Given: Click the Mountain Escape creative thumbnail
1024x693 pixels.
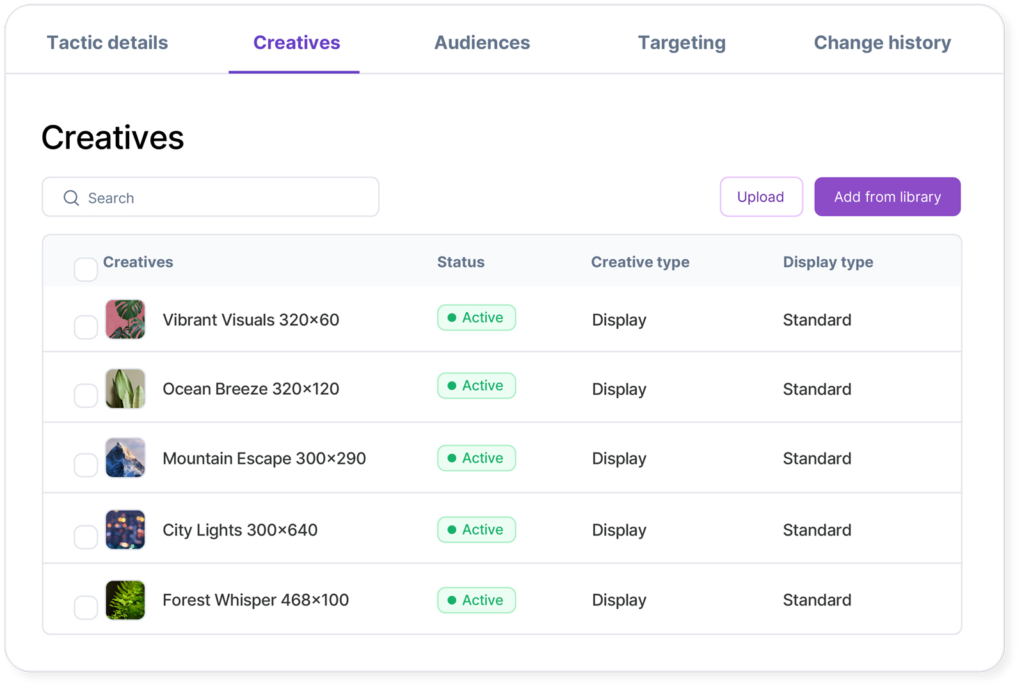Looking at the screenshot, I should 125,458.
